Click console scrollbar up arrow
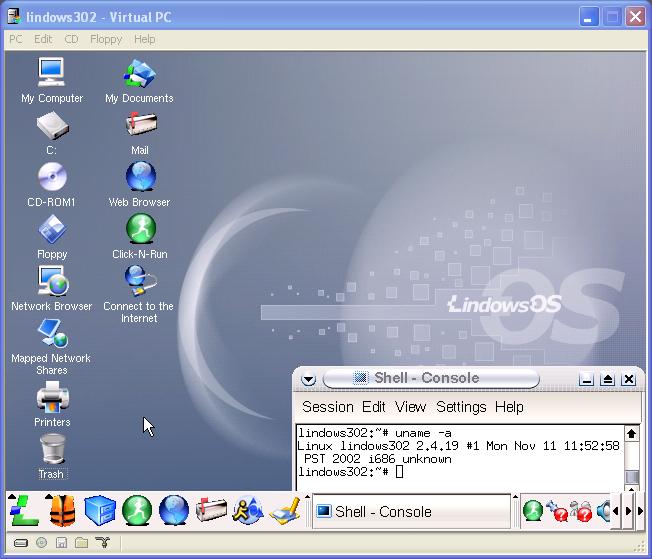This screenshot has width=652, height=559. coord(632,433)
